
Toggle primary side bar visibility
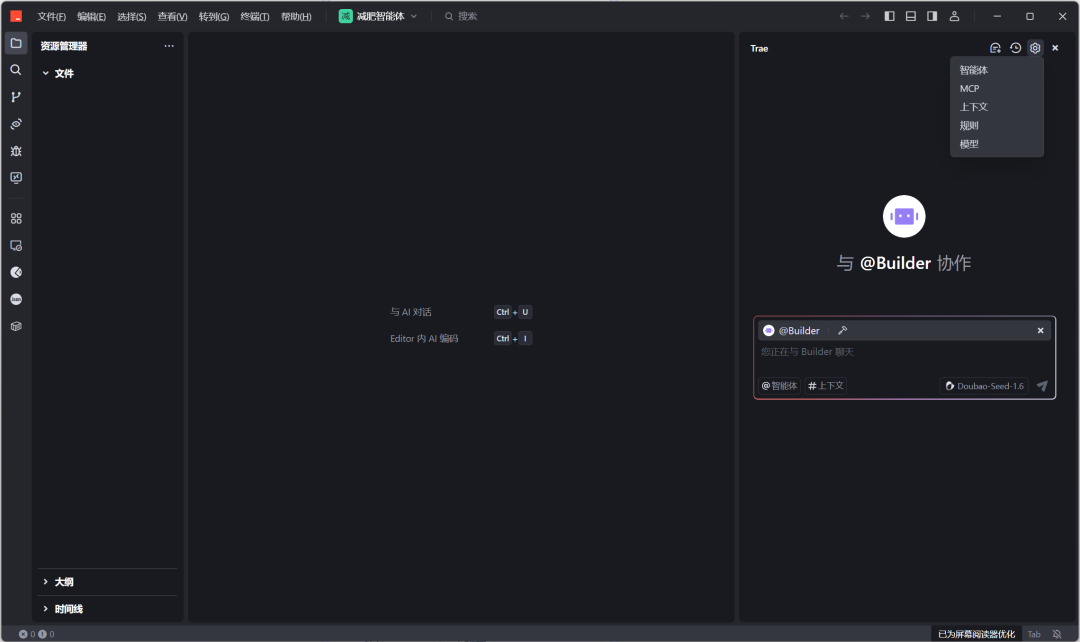(x=889, y=16)
